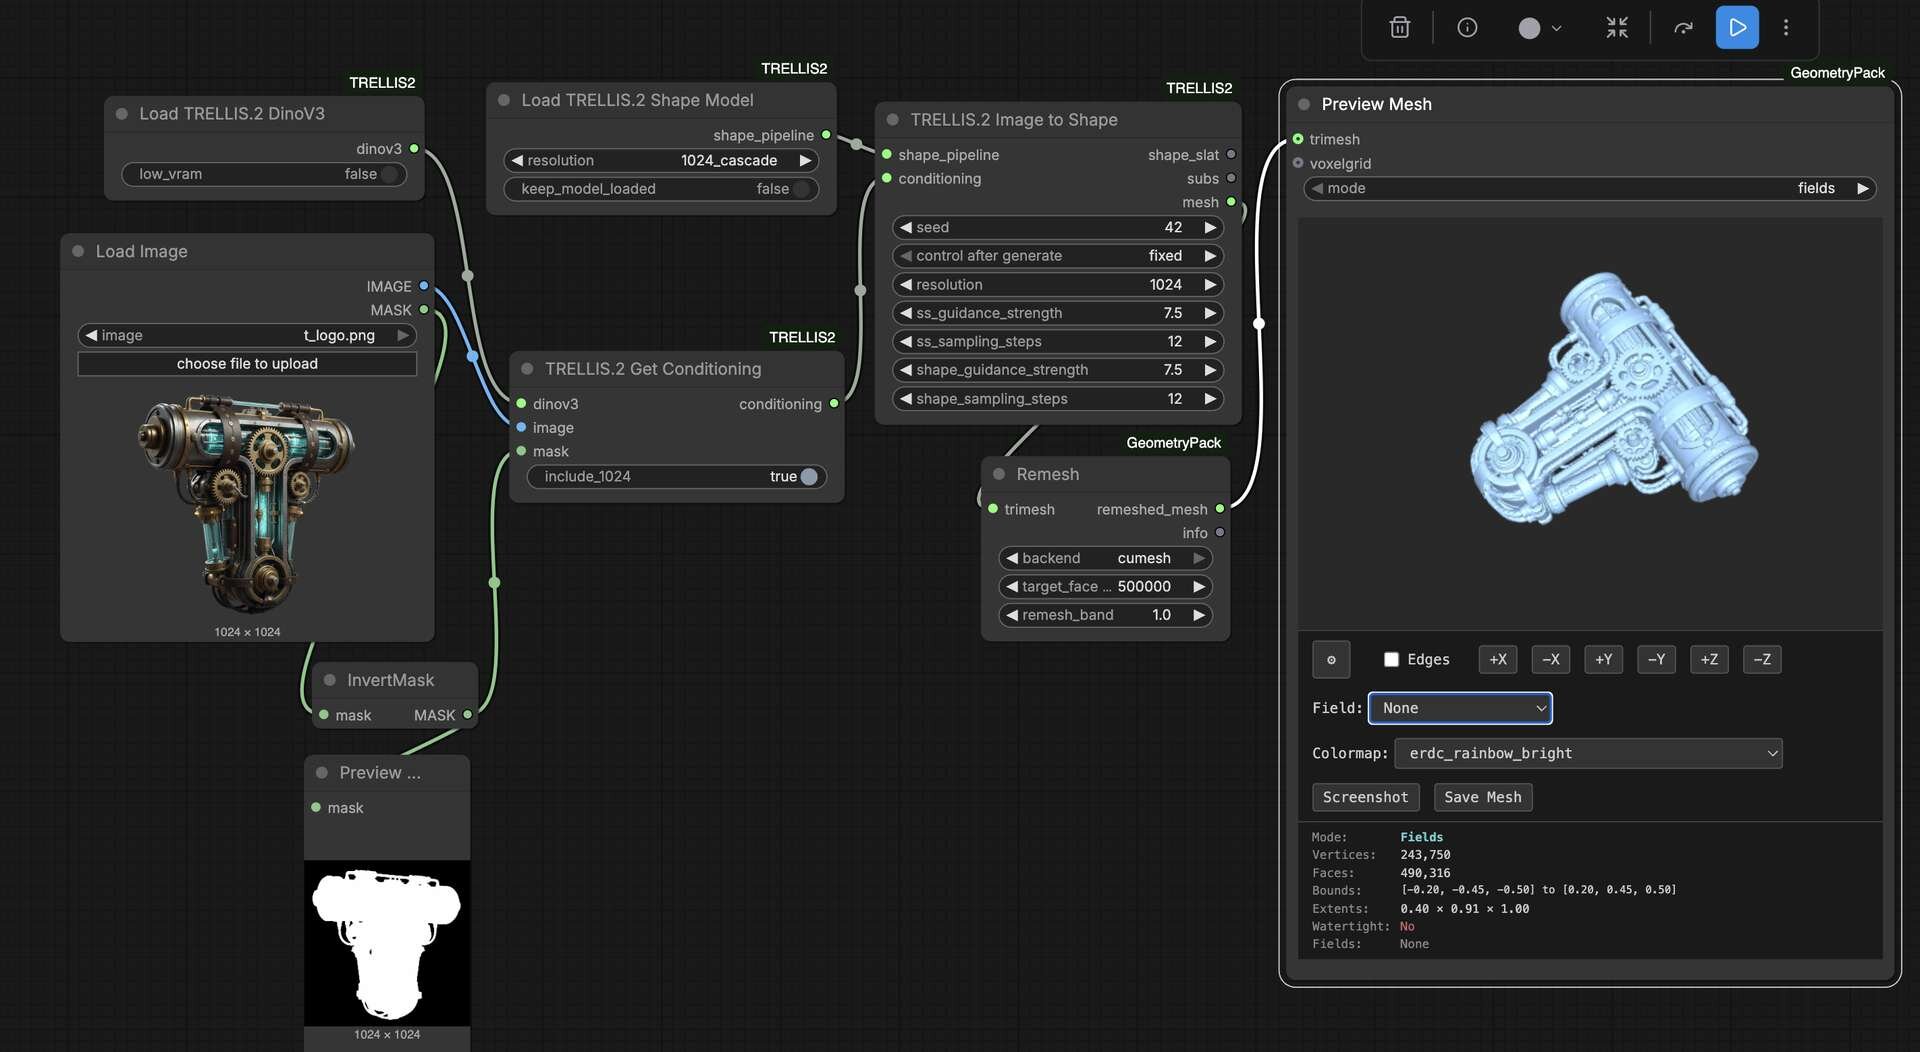Click the Screenshot button
The height and width of the screenshot is (1052, 1920).
(1365, 797)
